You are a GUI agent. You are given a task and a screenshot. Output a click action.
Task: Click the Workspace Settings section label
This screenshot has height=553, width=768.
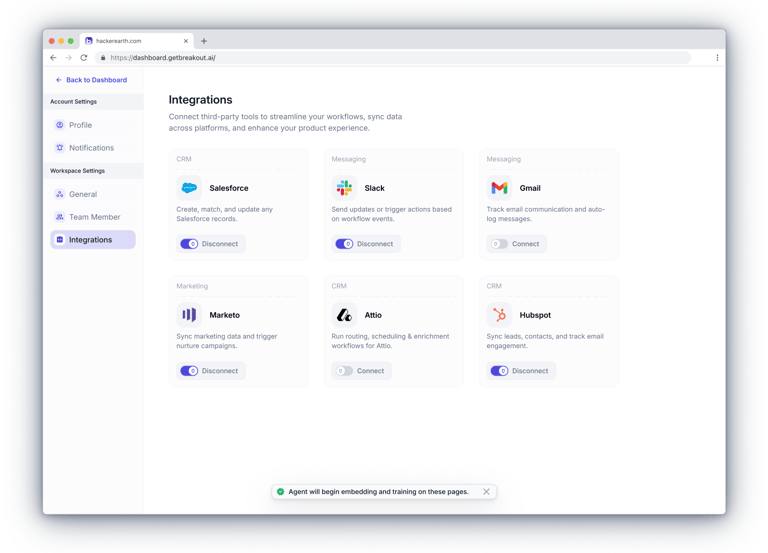pyautogui.click(x=77, y=171)
